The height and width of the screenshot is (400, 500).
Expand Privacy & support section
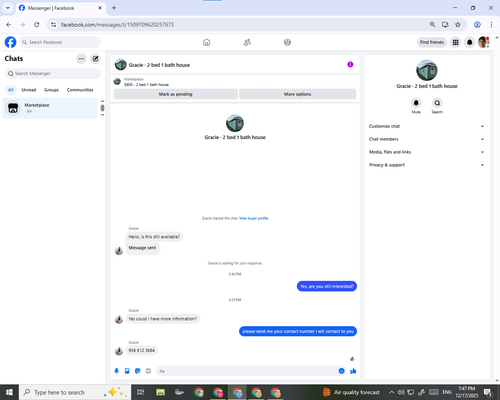[x=427, y=165]
